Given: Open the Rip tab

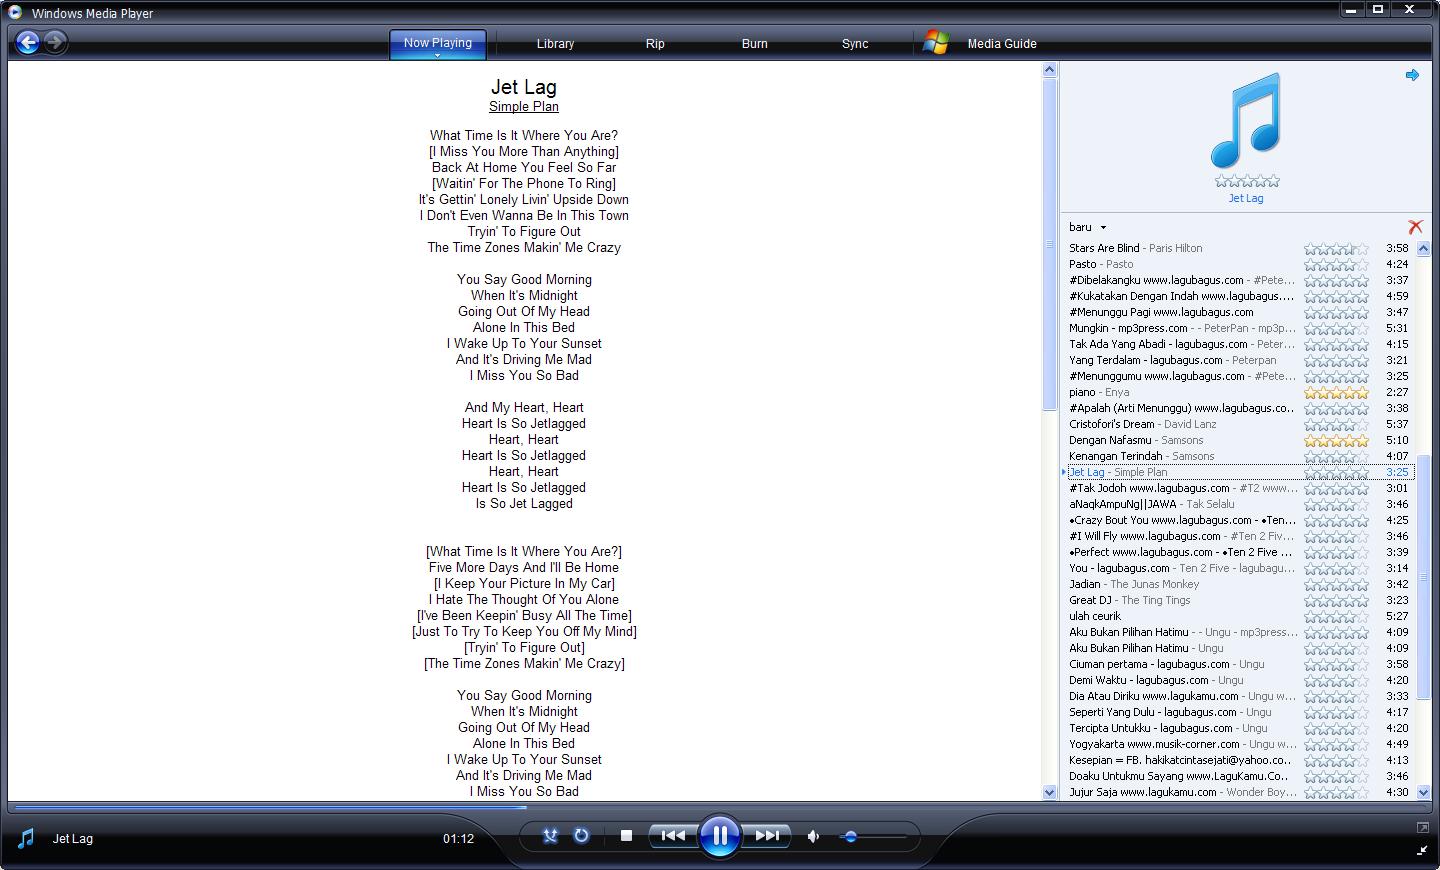Looking at the screenshot, I should tap(655, 44).
